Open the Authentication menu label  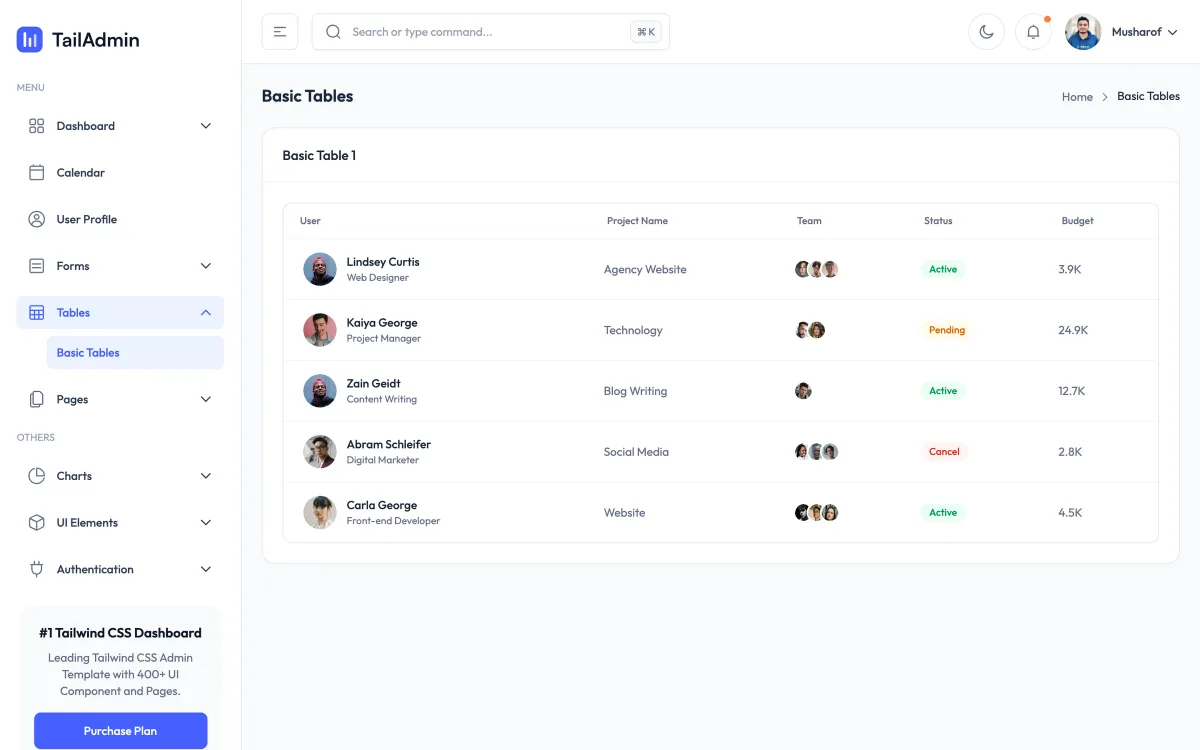pos(95,569)
